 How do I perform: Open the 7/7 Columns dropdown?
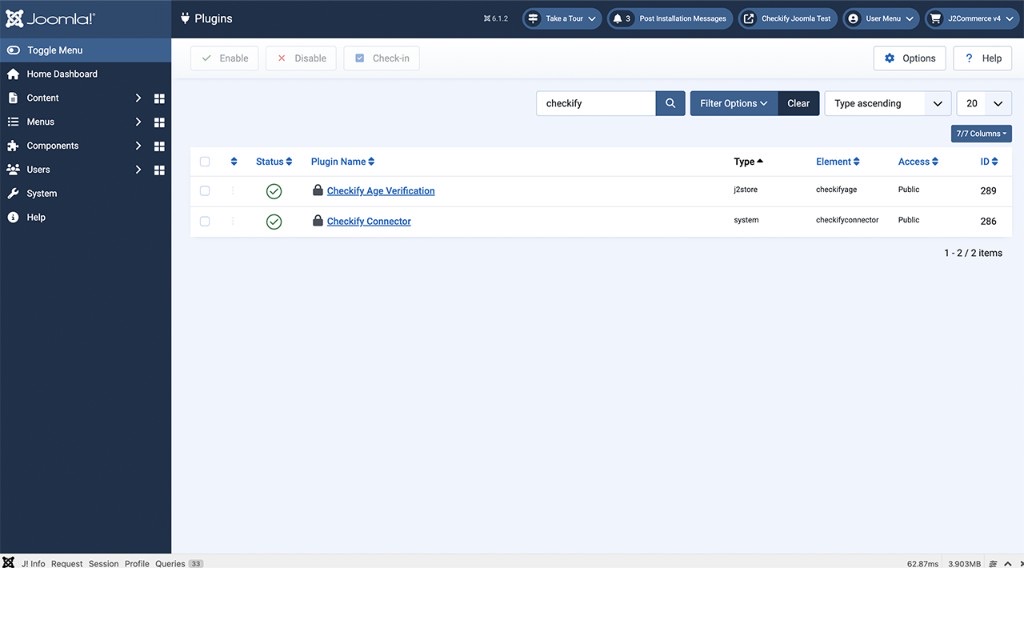981,133
